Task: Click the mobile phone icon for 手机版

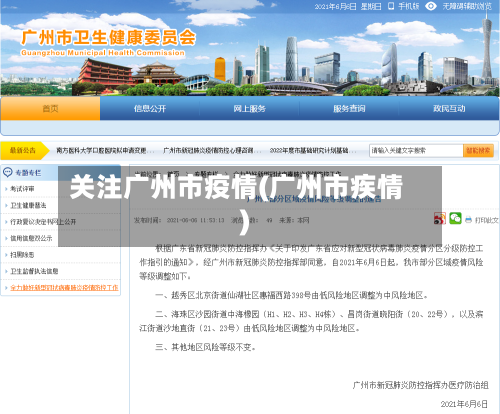Action: click(x=391, y=6)
